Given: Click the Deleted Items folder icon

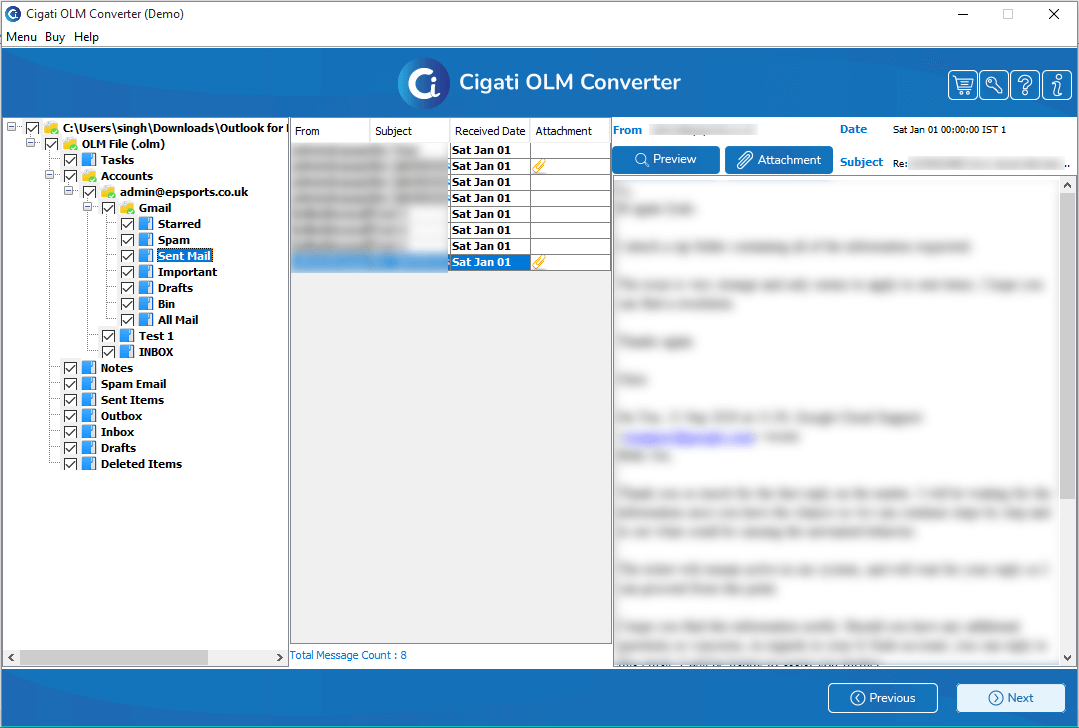Looking at the screenshot, I should click(89, 464).
